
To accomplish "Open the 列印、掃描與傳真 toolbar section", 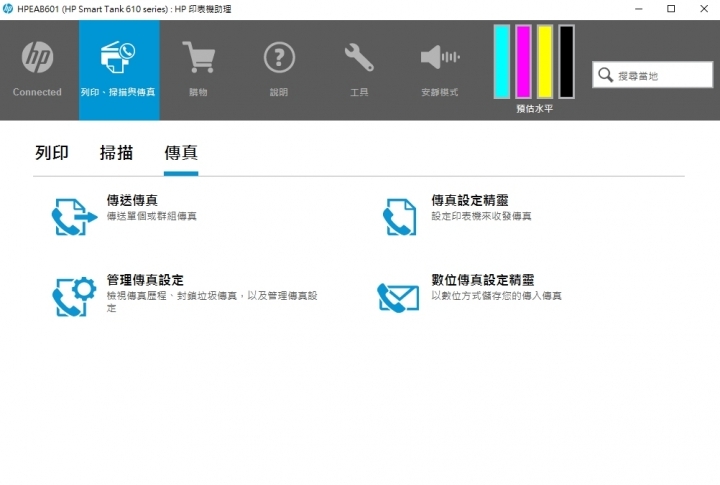I will [x=118, y=60].
